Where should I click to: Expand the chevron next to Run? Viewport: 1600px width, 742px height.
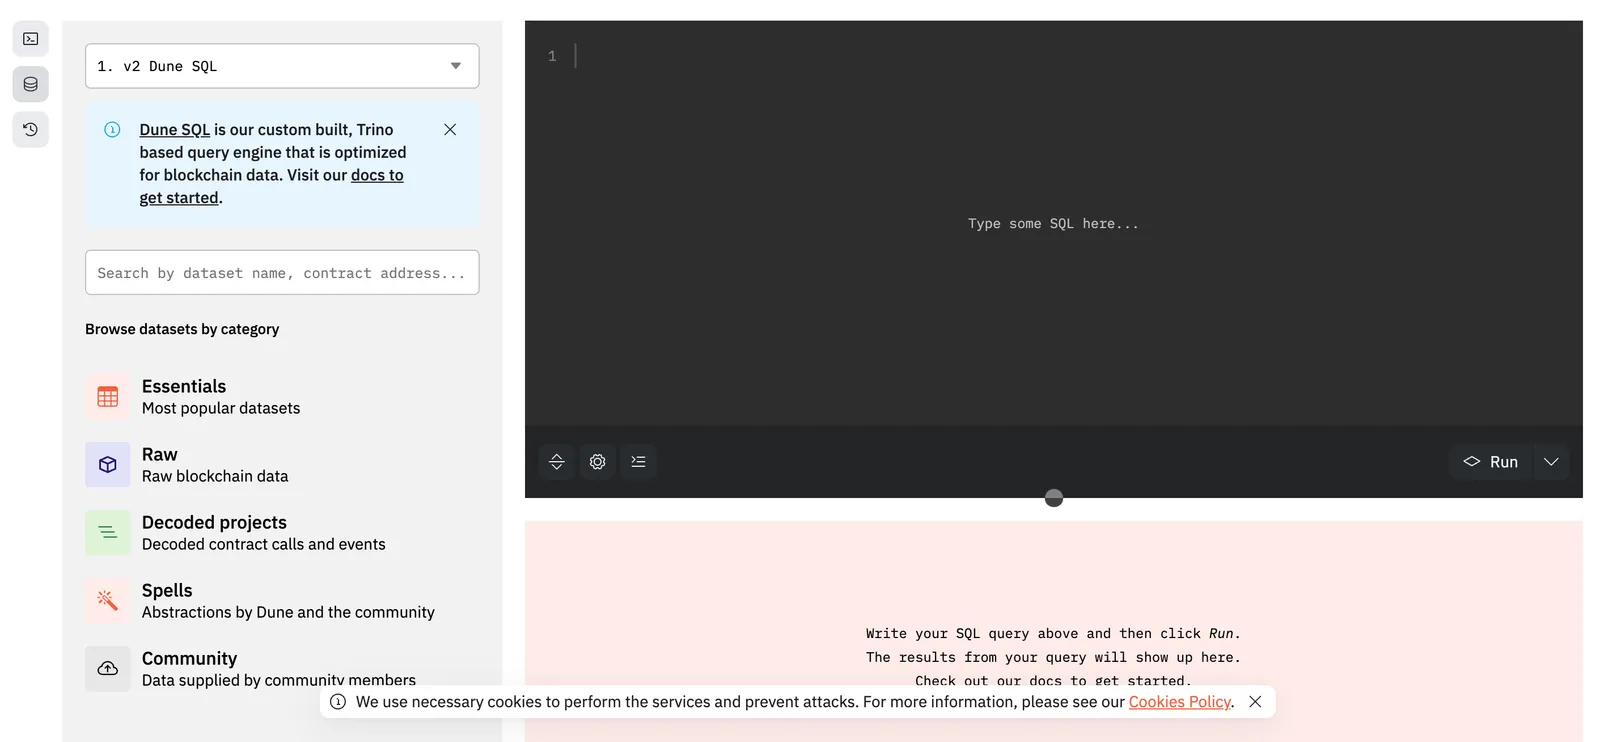(x=1551, y=462)
